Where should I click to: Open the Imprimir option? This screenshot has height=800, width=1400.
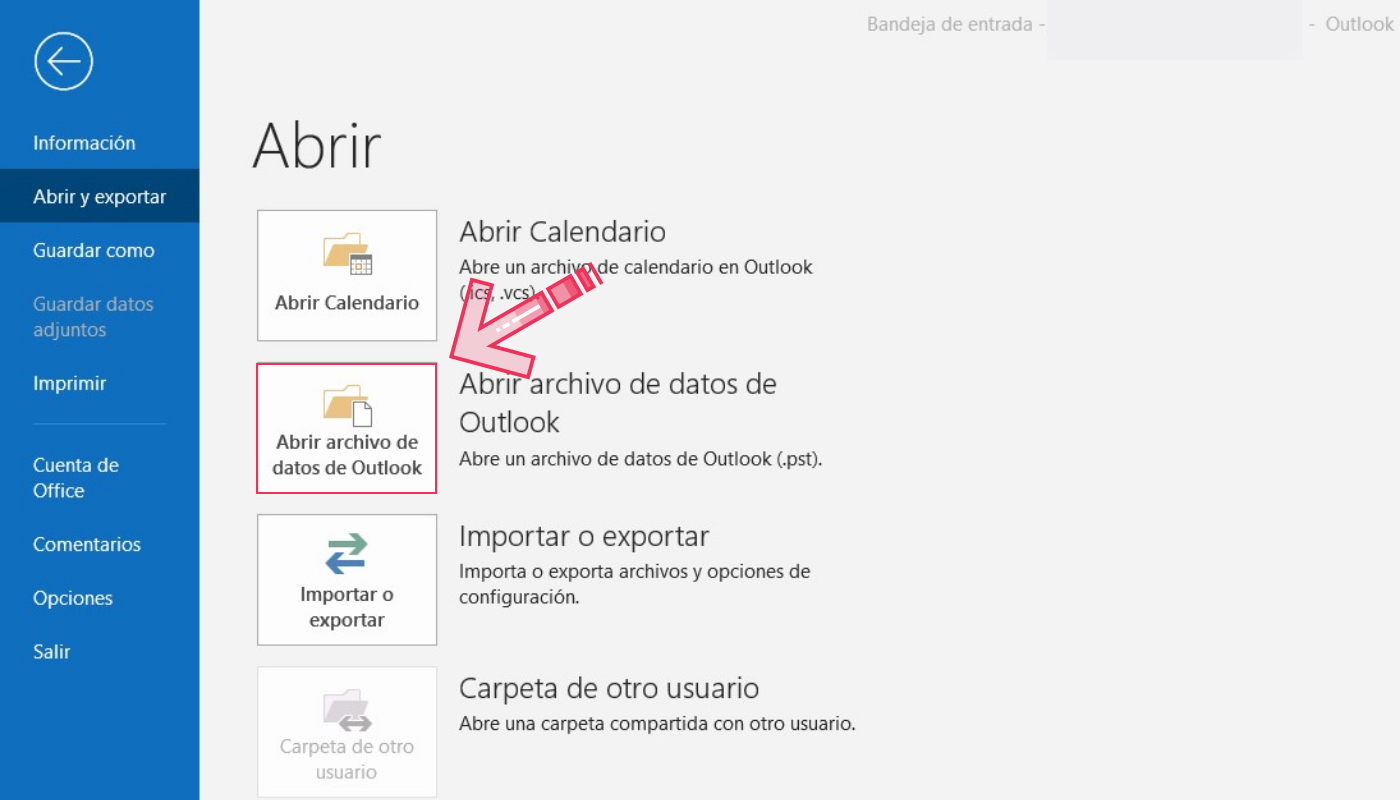point(70,384)
